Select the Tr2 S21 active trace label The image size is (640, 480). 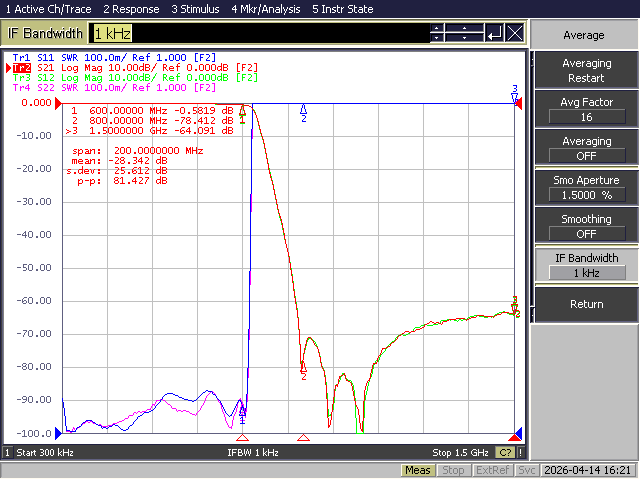pyautogui.click(x=22, y=68)
